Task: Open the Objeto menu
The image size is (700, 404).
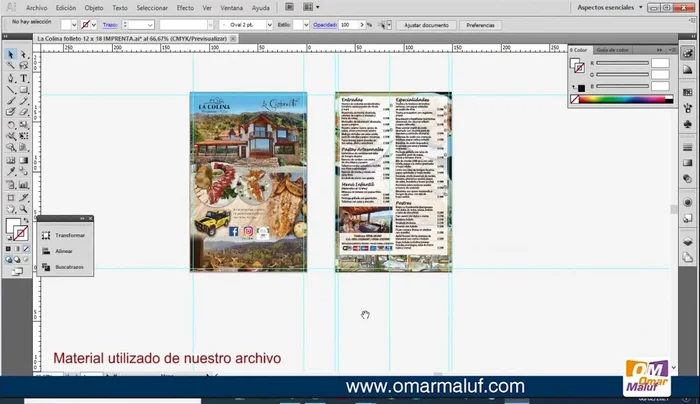Action: point(94,8)
